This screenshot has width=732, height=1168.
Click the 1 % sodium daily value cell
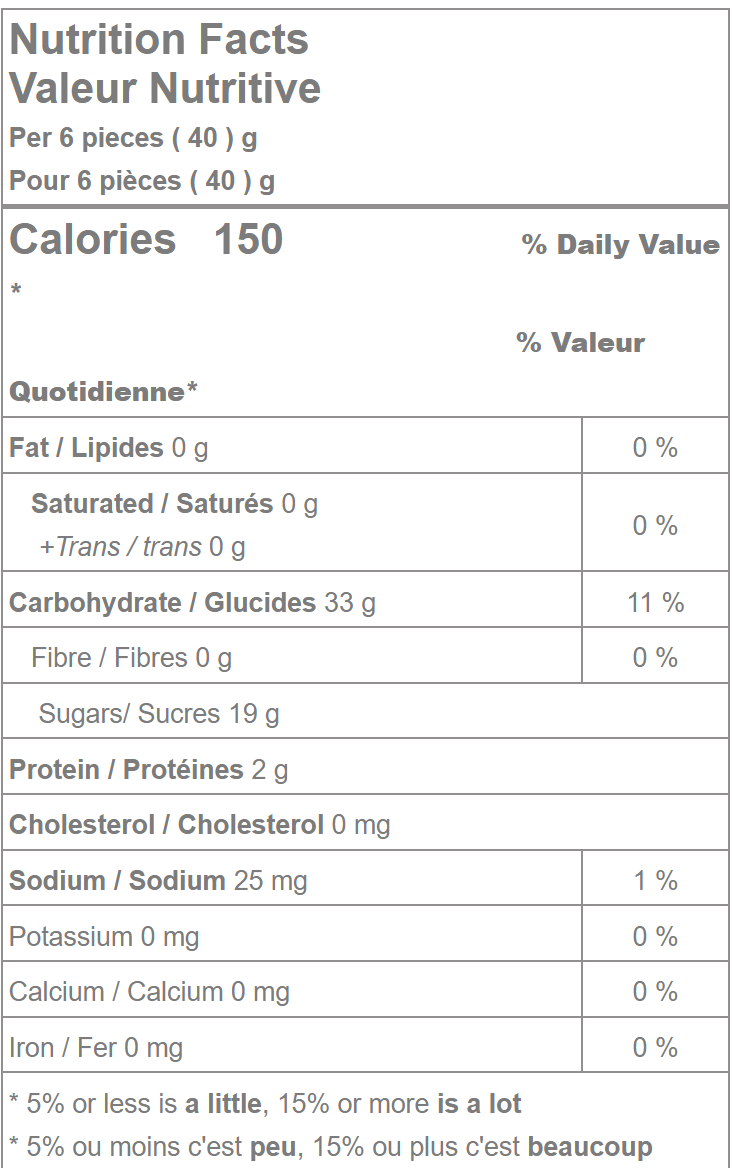click(655, 881)
